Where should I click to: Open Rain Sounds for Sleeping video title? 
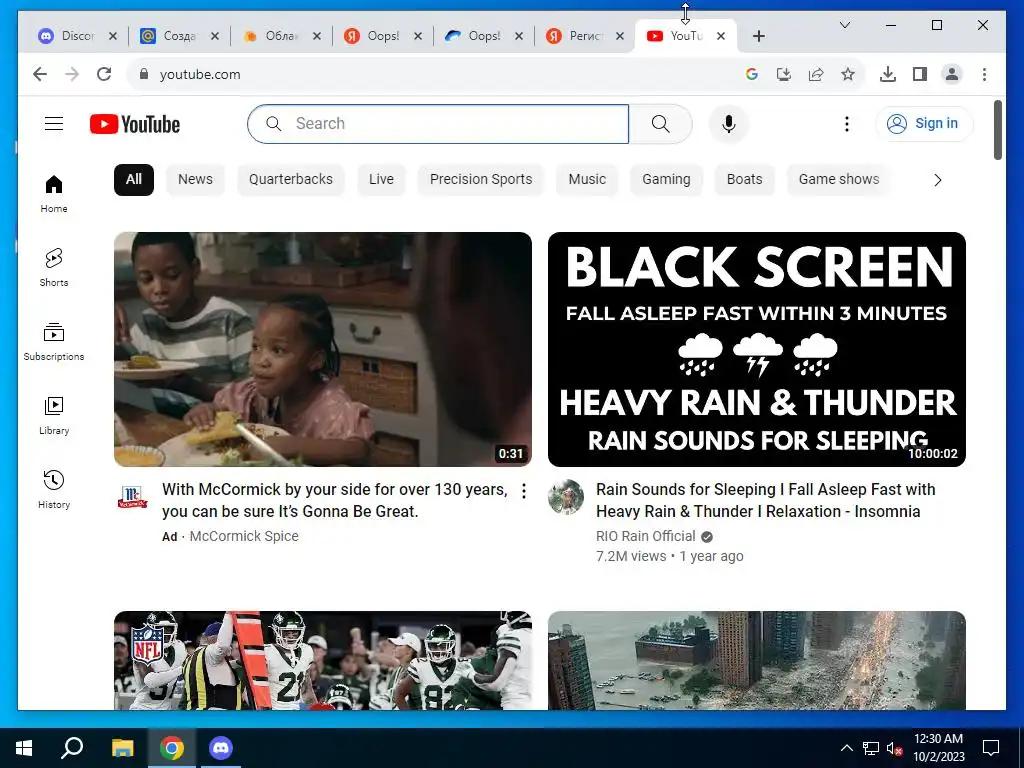765,500
